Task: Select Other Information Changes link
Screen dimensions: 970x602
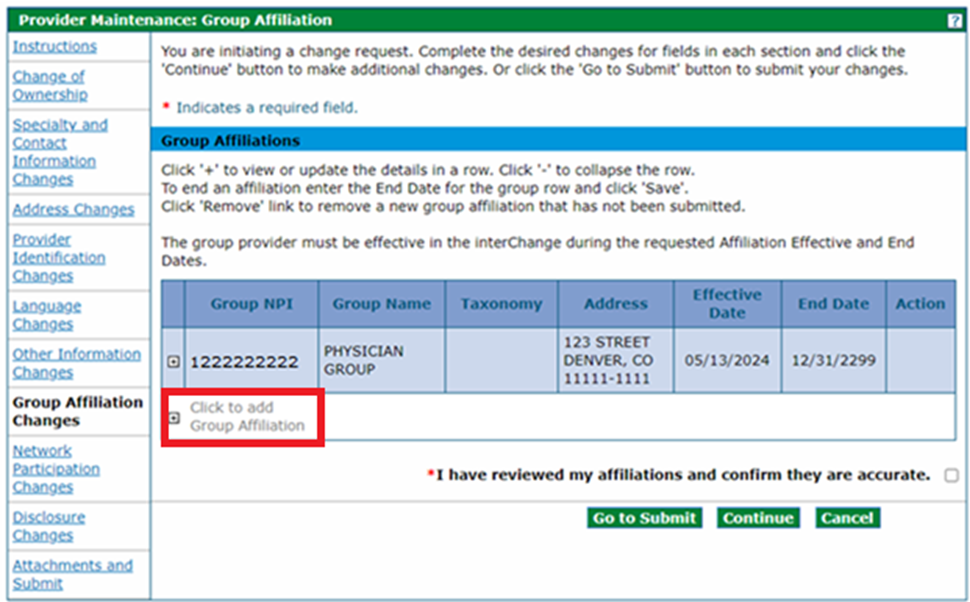Action: click(x=76, y=363)
